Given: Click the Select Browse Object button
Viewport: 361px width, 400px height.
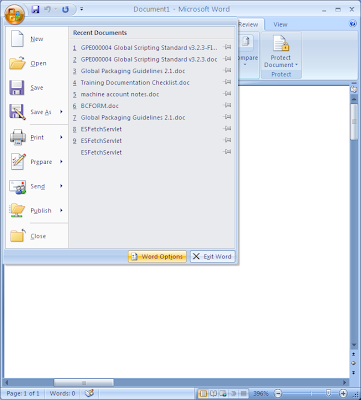Looking at the screenshot, I should 354,363.
